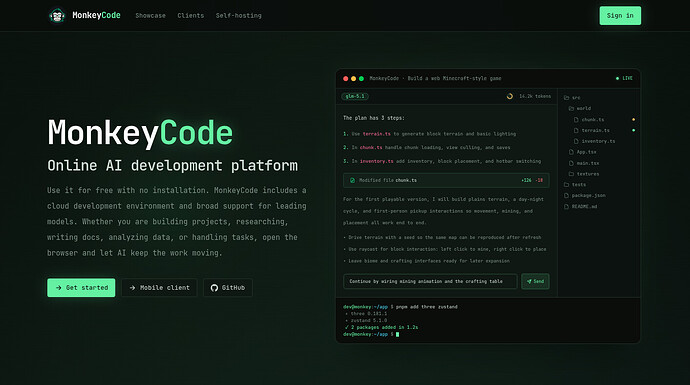The image size is (690, 385).
Task: Click '2 packages added in 1.2s' text
Action: [x=385, y=327]
